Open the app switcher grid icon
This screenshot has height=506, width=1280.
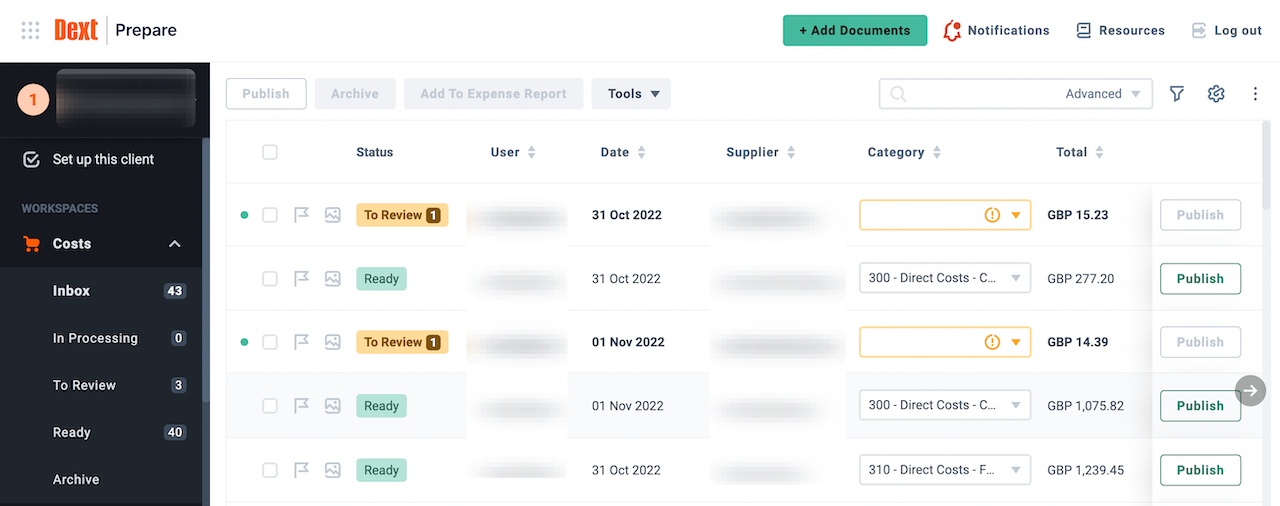(30, 30)
